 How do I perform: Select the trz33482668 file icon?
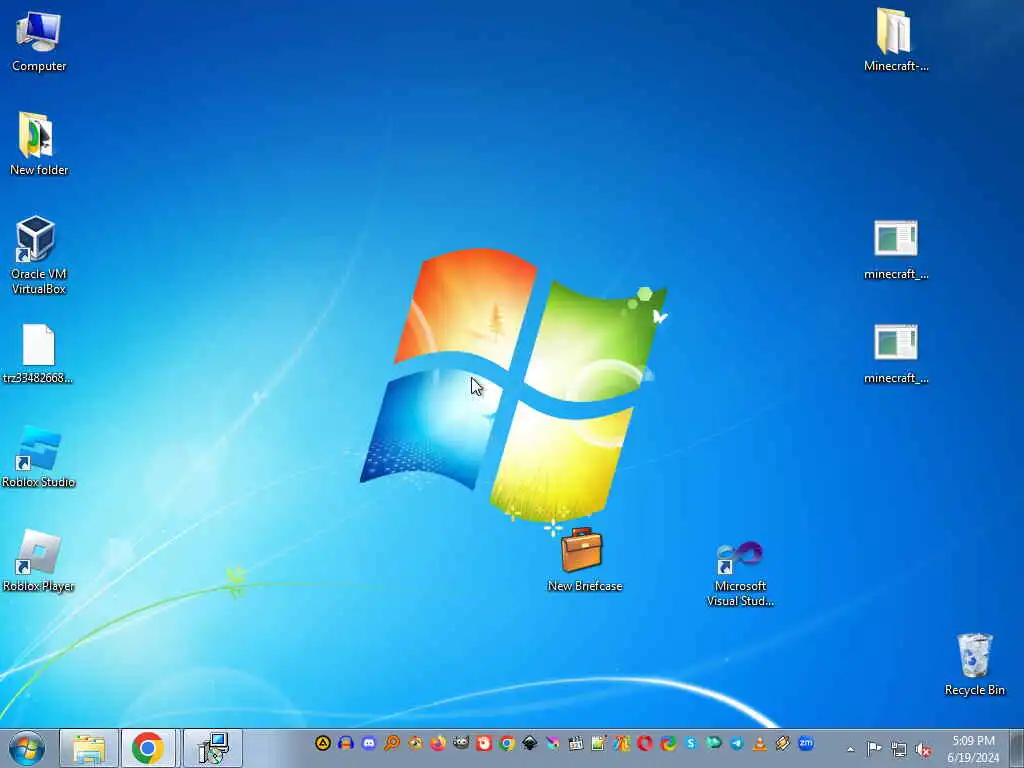[38, 354]
